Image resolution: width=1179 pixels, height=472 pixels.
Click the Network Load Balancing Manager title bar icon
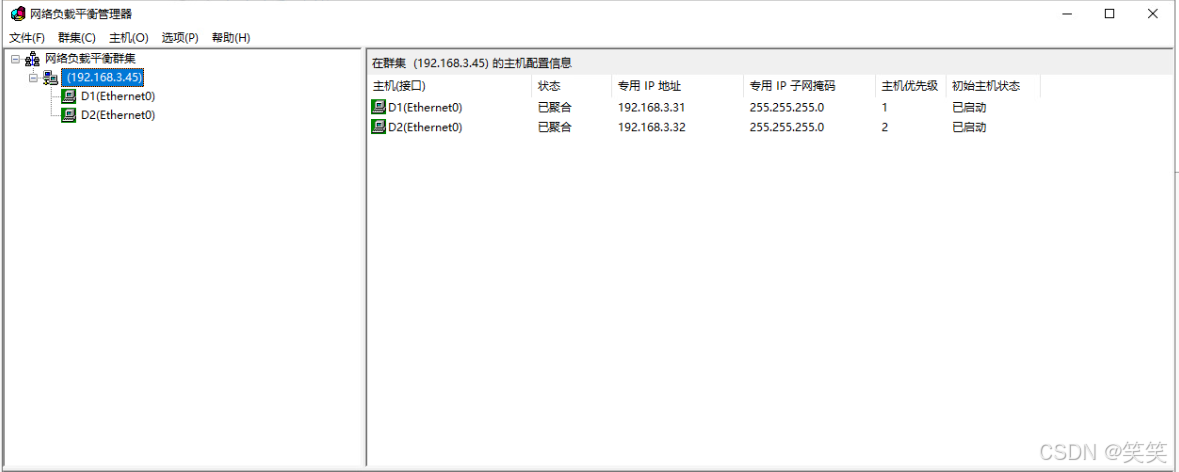(x=17, y=14)
